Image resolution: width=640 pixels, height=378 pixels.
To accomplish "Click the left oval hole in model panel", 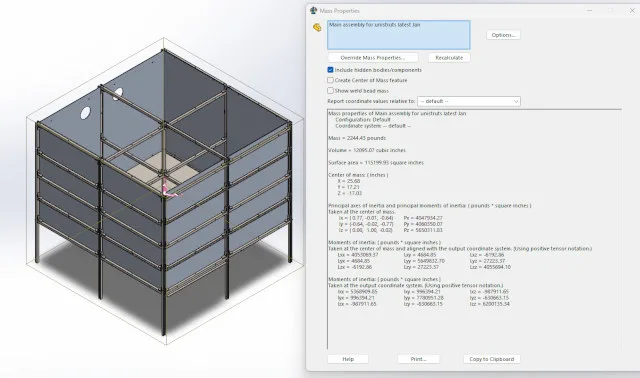I will click(85, 113).
